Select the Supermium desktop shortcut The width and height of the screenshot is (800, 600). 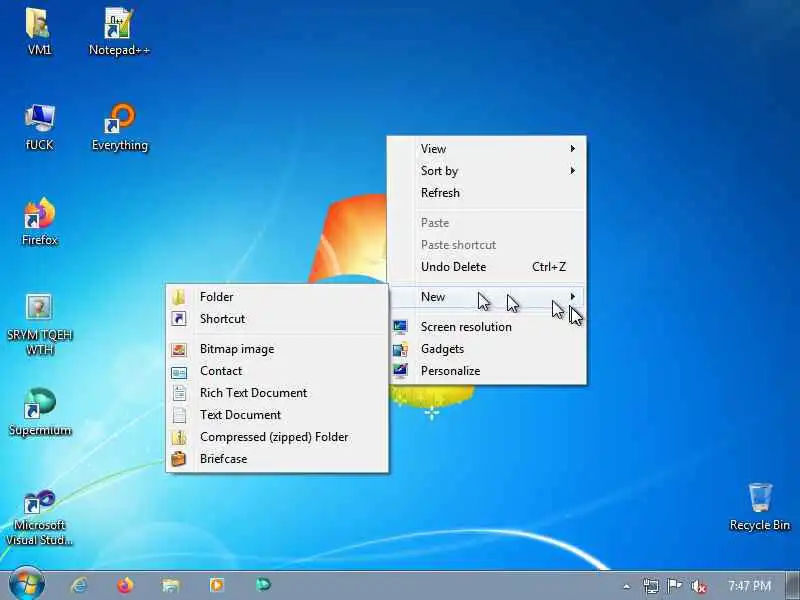tap(40, 411)
